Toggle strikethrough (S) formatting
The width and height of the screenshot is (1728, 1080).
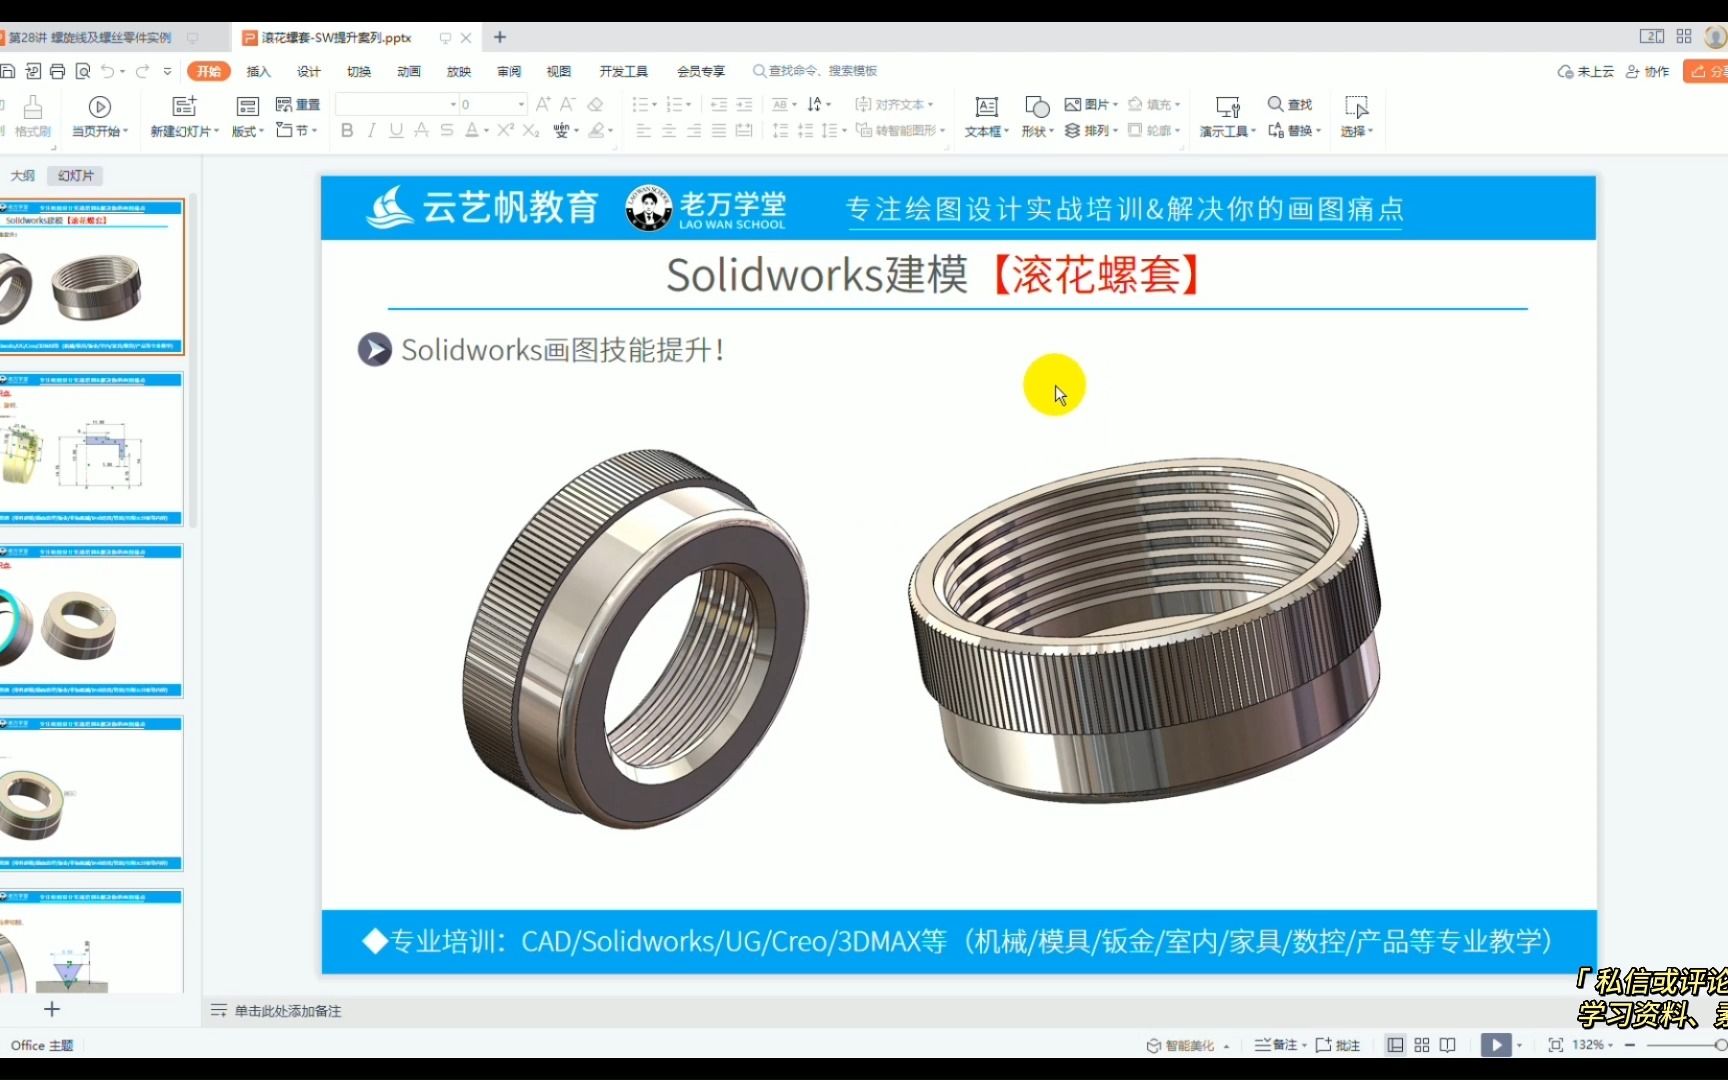pyautogui.click(x=446, y=131)
